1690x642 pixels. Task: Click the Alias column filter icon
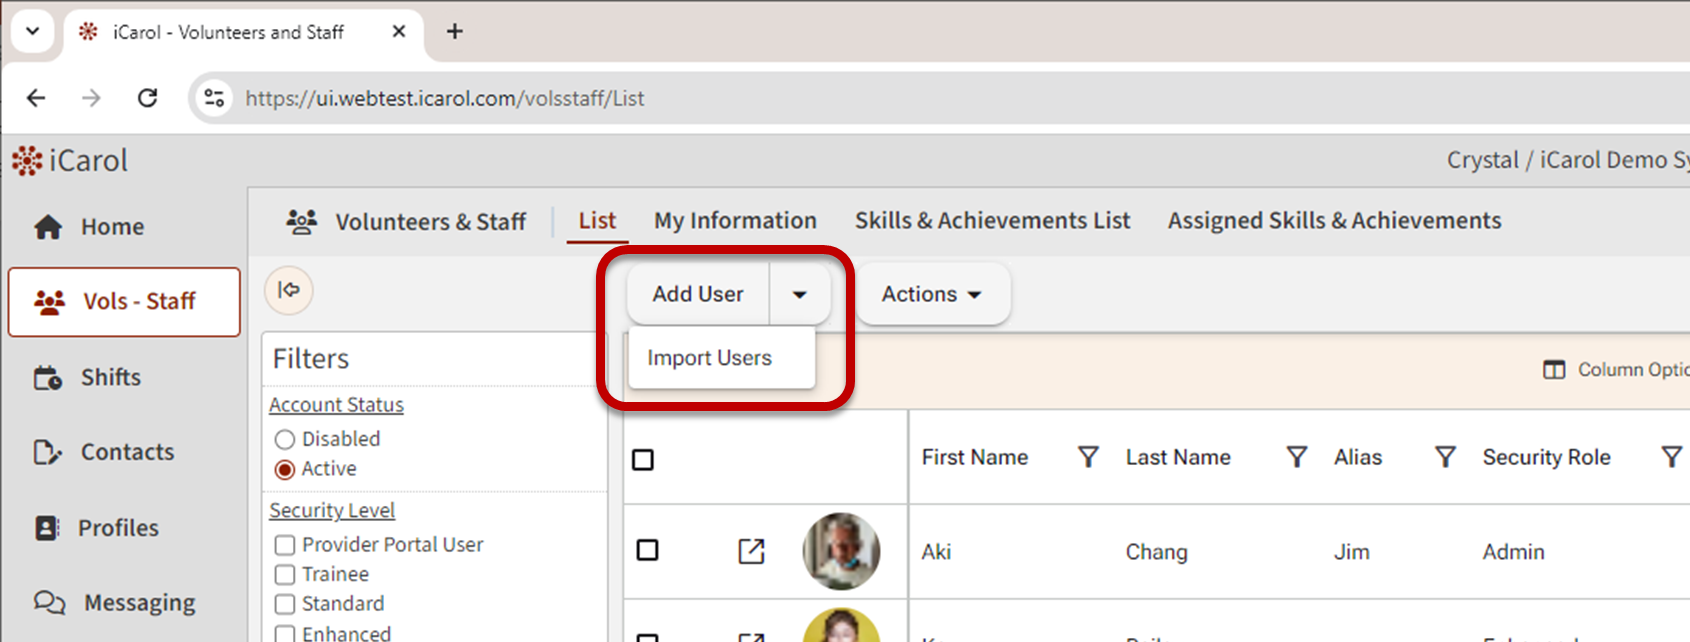[x=1444, y=457]
